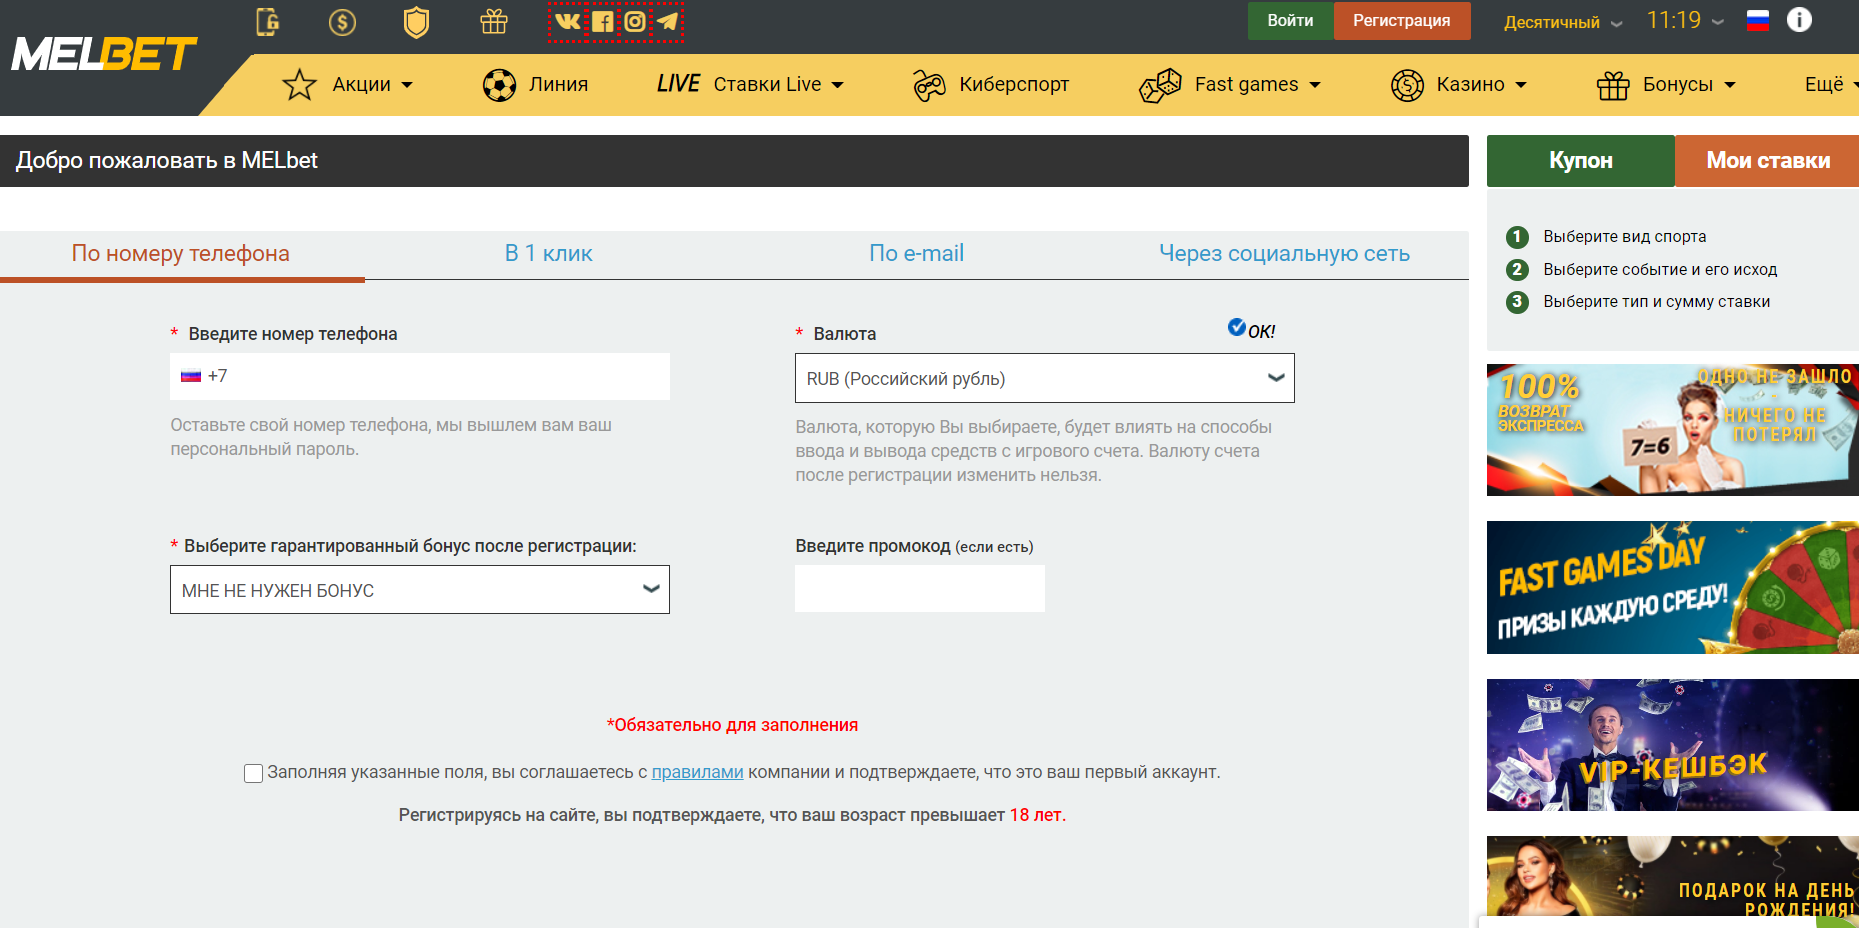
Task: Click the MELBET logo
Action: pos(104,55)
